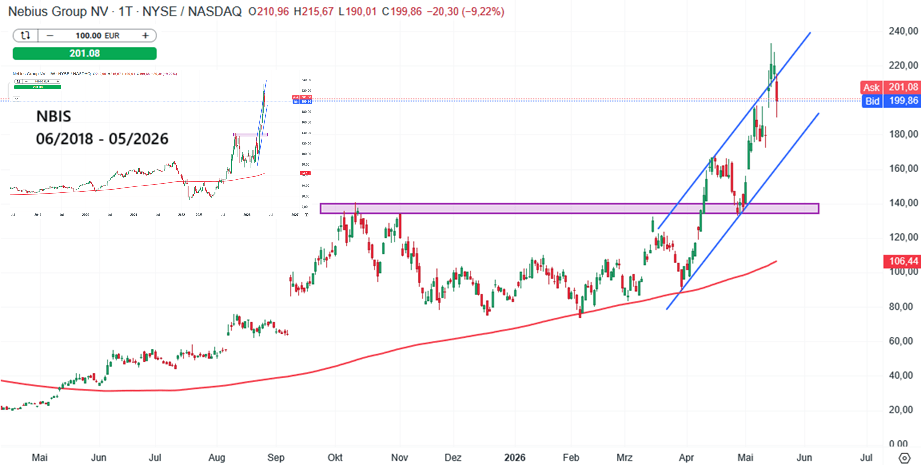Select the lower blue channel trendline
This screenshot has height=472, width=921.
741,212
